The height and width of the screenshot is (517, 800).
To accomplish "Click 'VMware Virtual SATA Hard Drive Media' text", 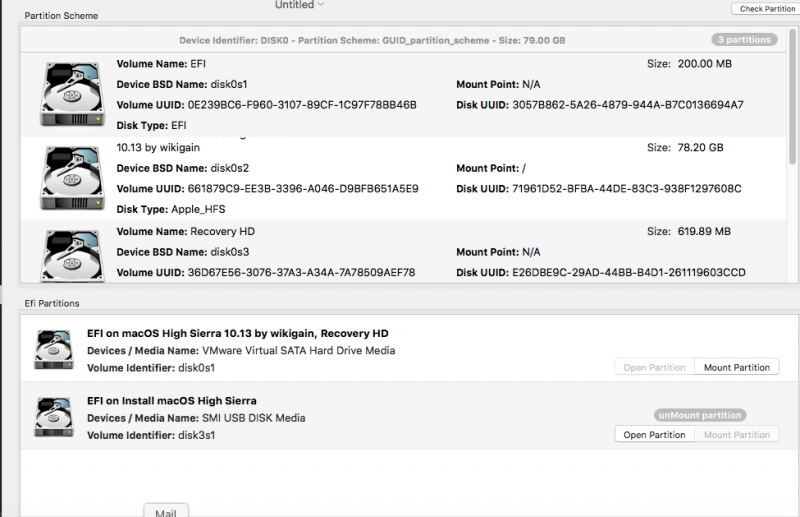I will (298, 351).
